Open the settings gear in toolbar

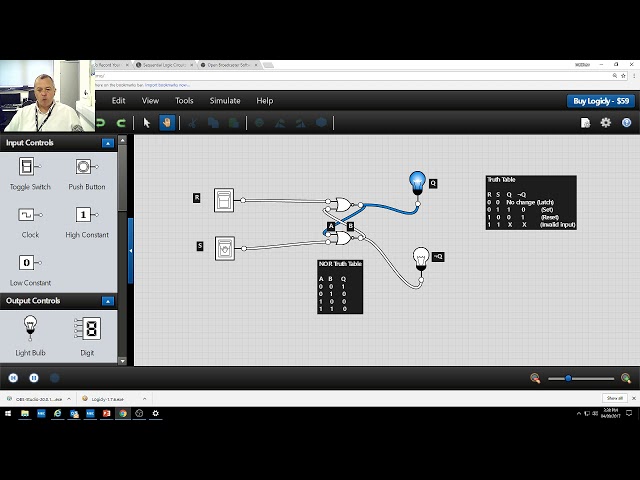605,123
